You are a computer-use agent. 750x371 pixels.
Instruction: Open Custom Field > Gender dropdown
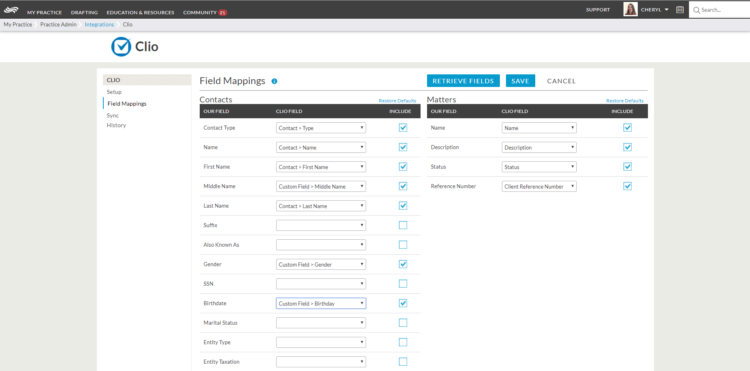click(321, 264)
